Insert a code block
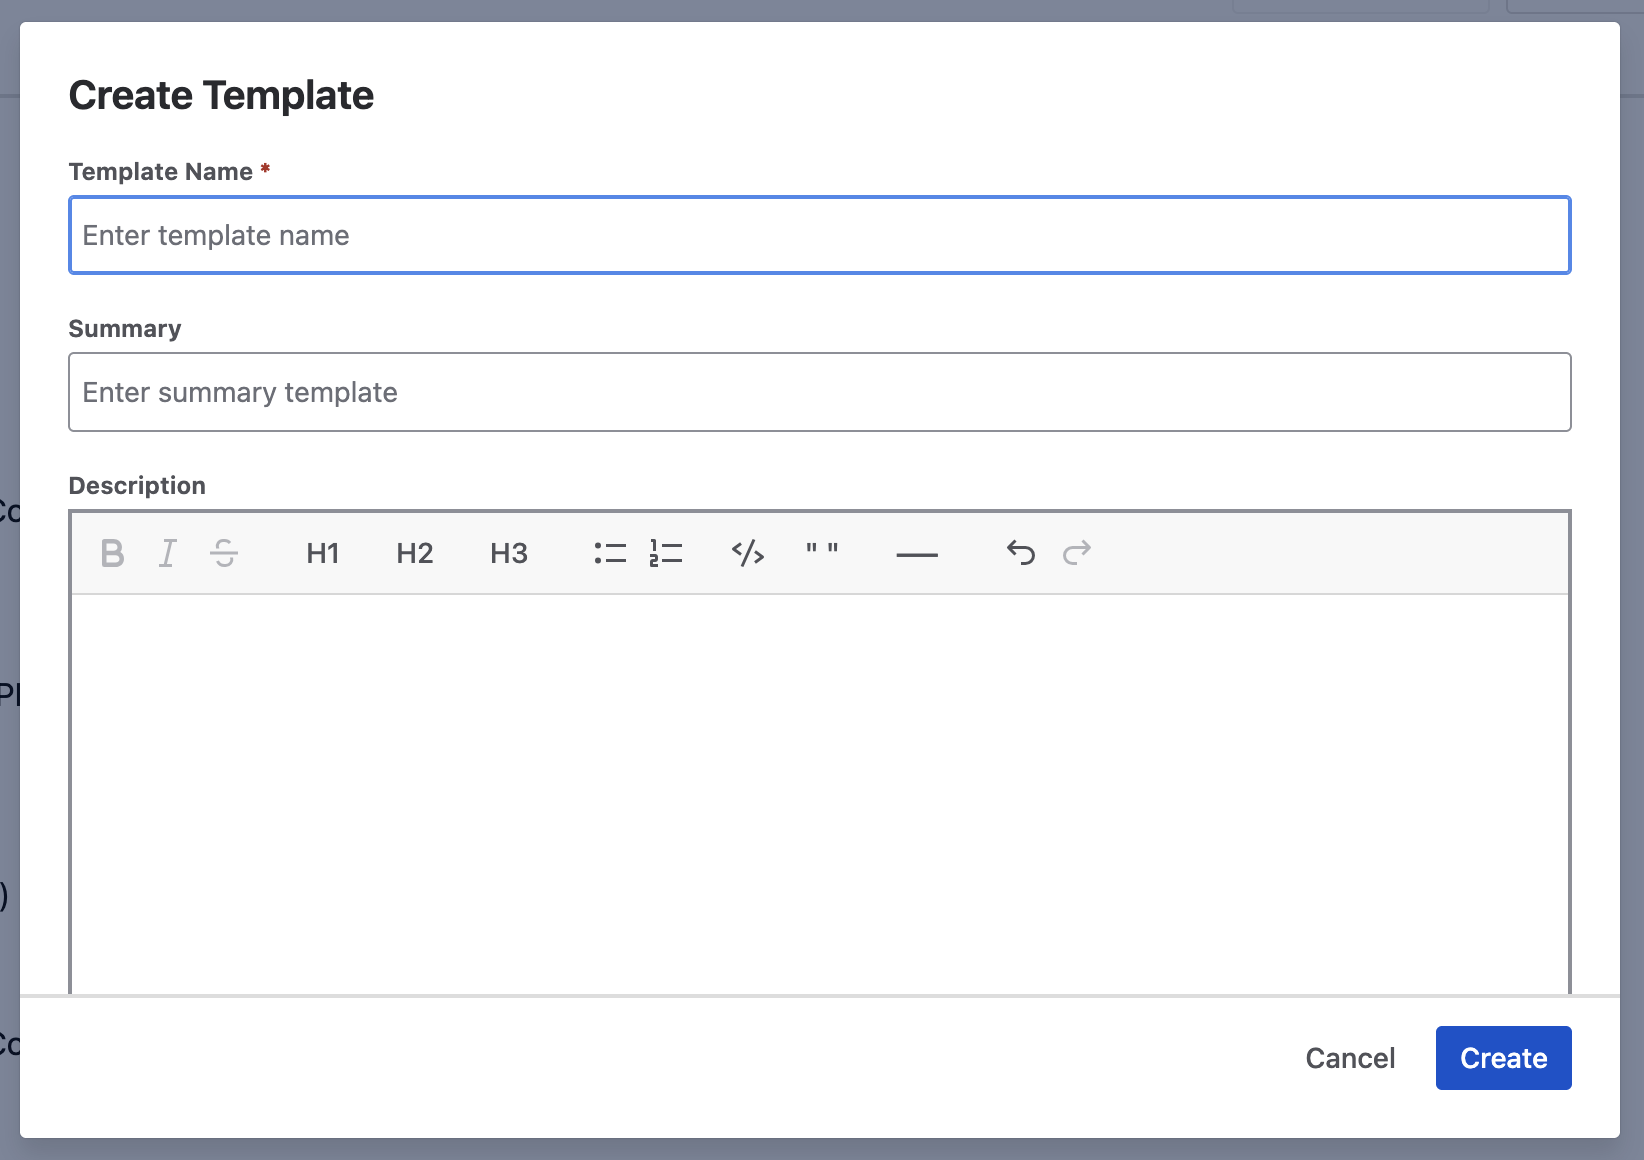1644x1160 pixels. 748,553
